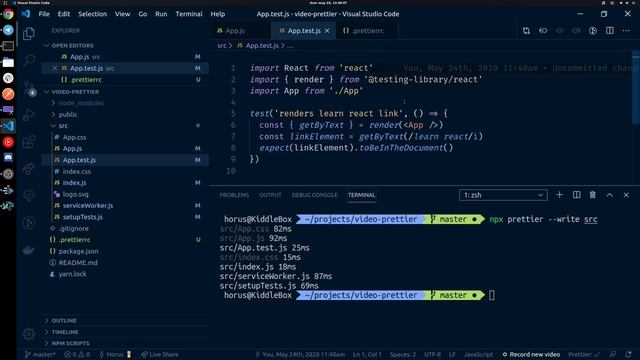640x360 pixels.
Task: Open the Manage gear settings icon
Action: pyautogui.click(x=29, y=334)
